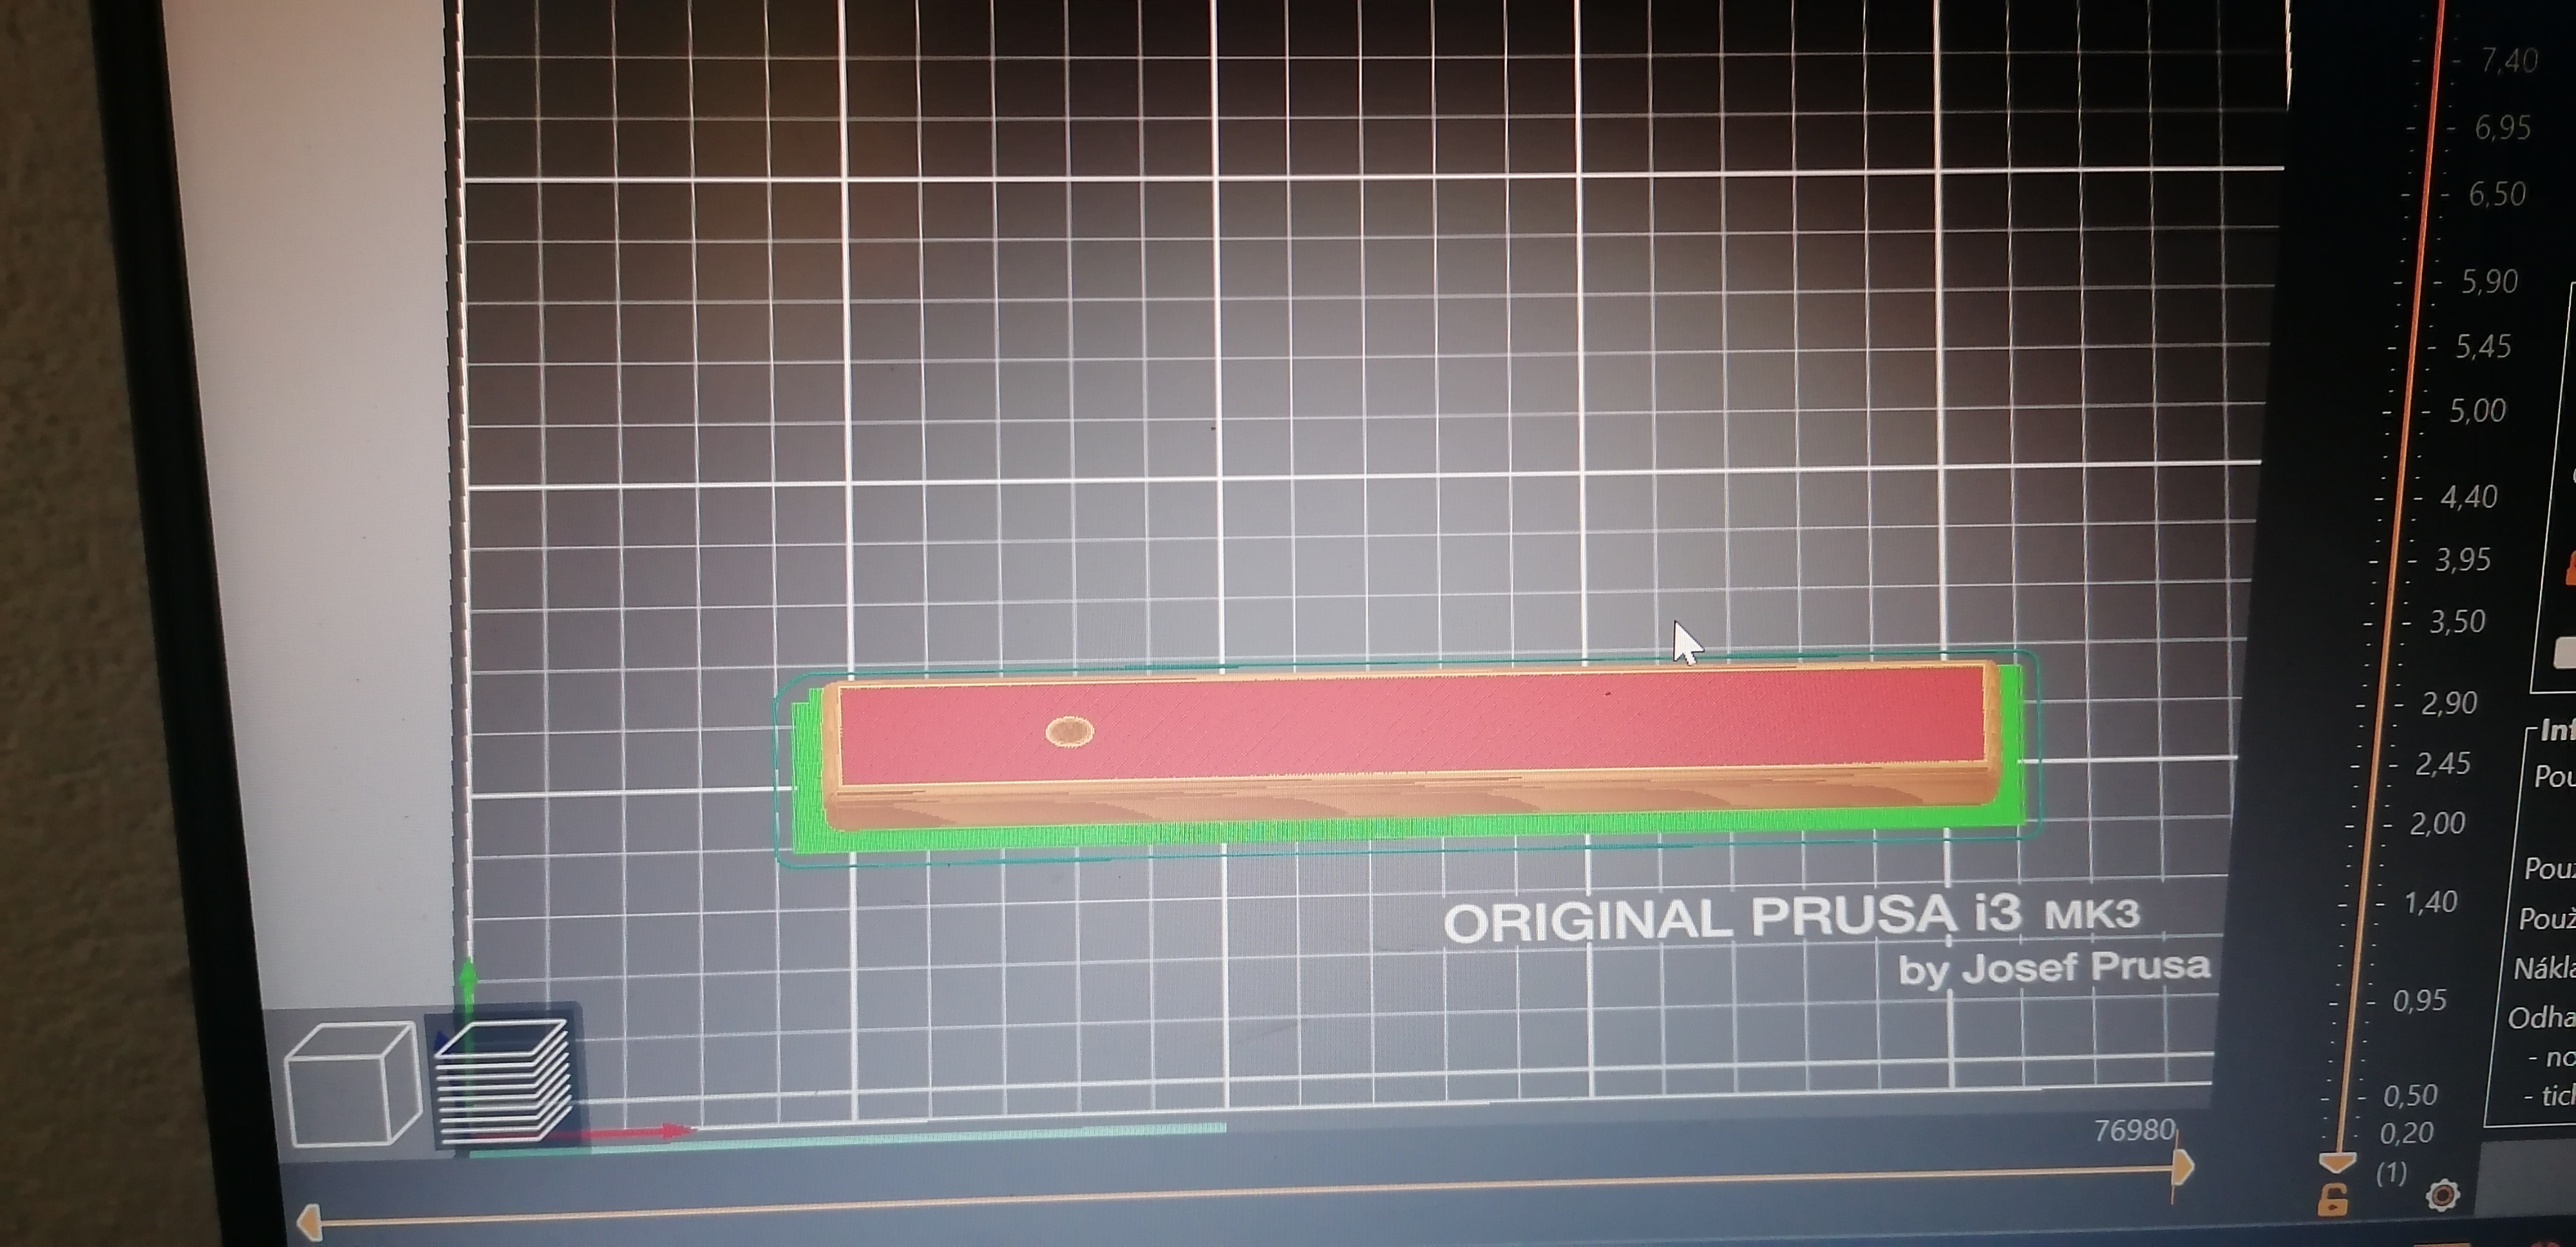Jump to layer height 0,95 on ruler
The height and width of the screenshot is (1247, 2576).
2419,1000
